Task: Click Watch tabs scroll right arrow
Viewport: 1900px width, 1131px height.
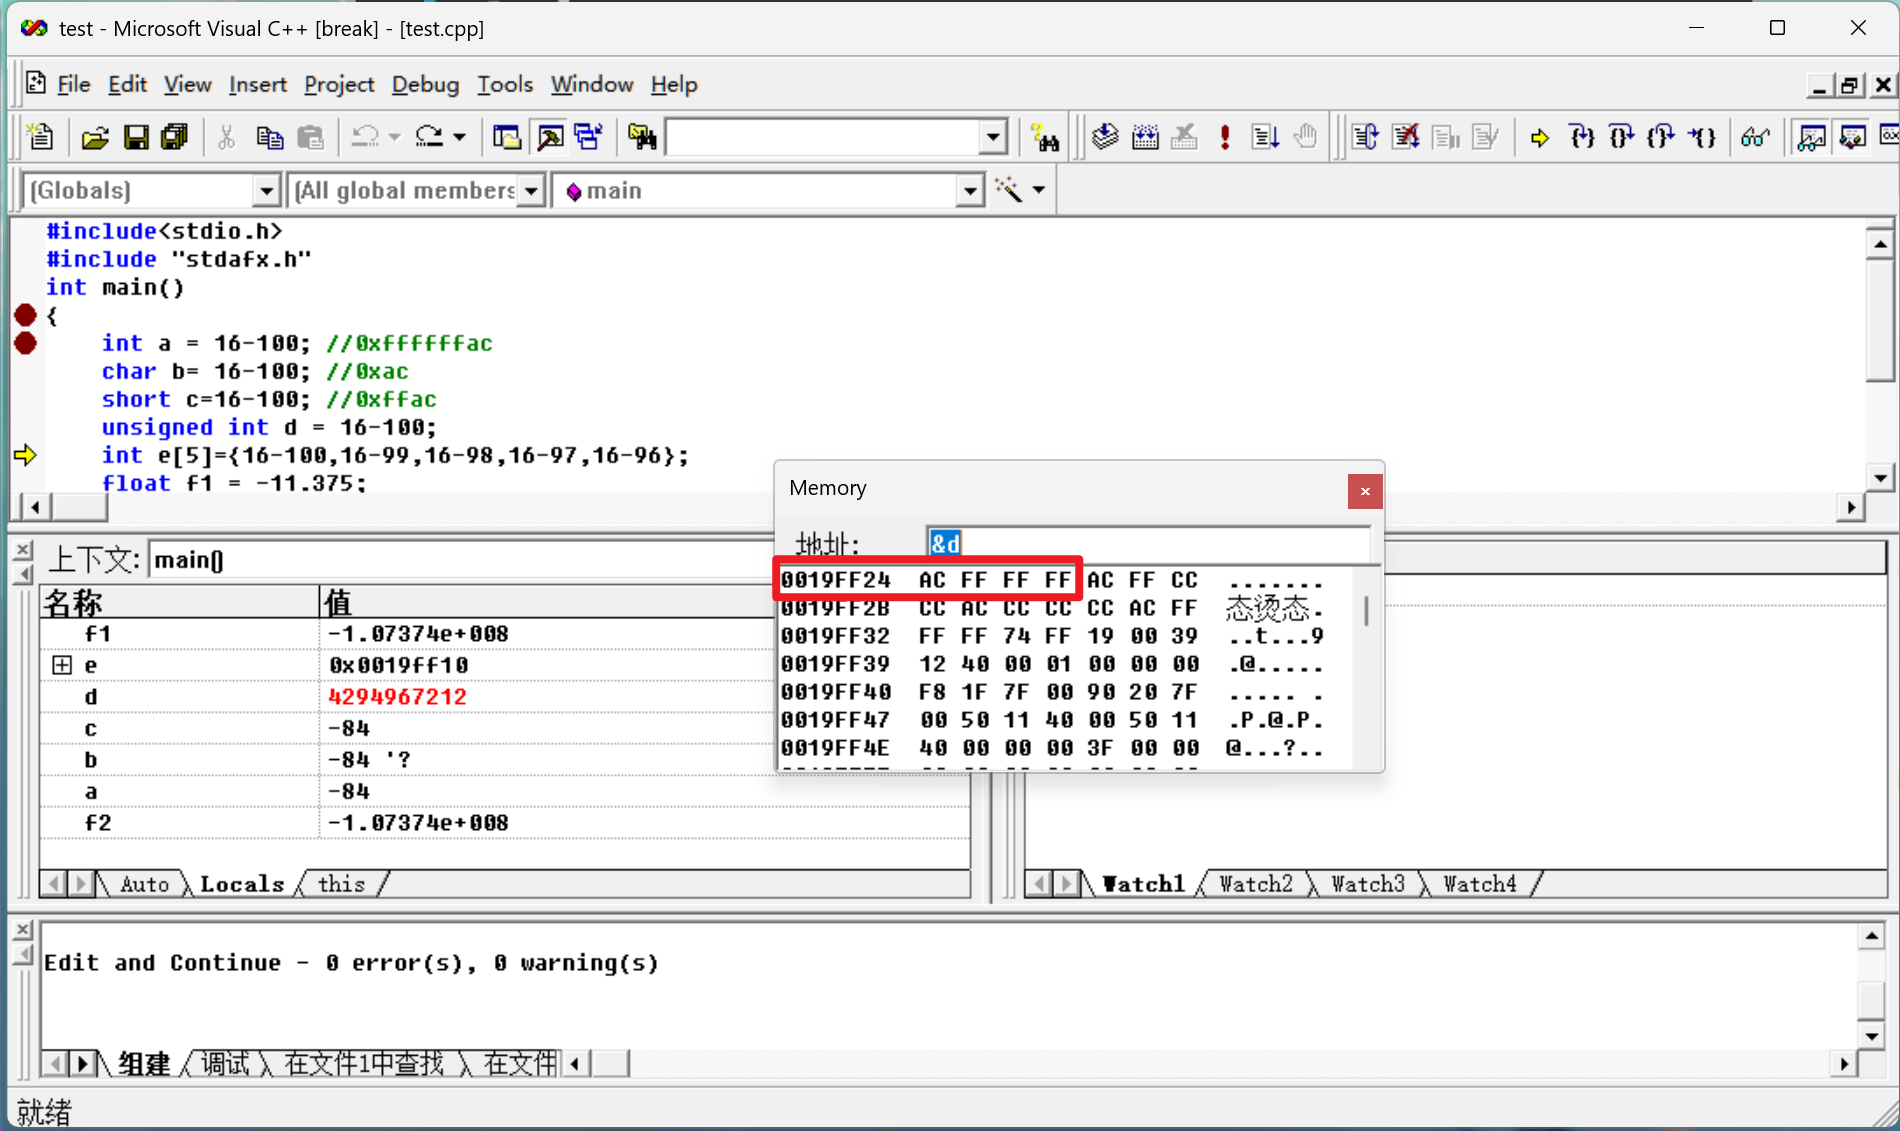Action: tap(1067, 884)
